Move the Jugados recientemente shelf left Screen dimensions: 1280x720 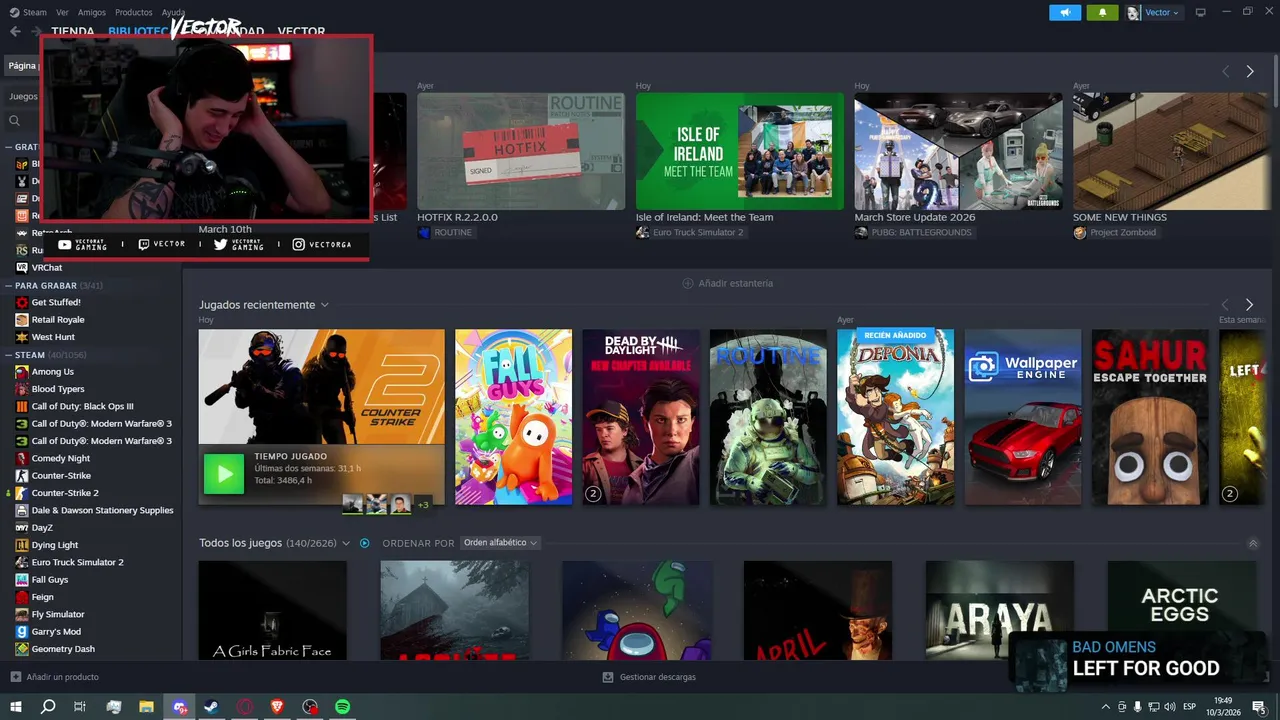coord(1225,304)
